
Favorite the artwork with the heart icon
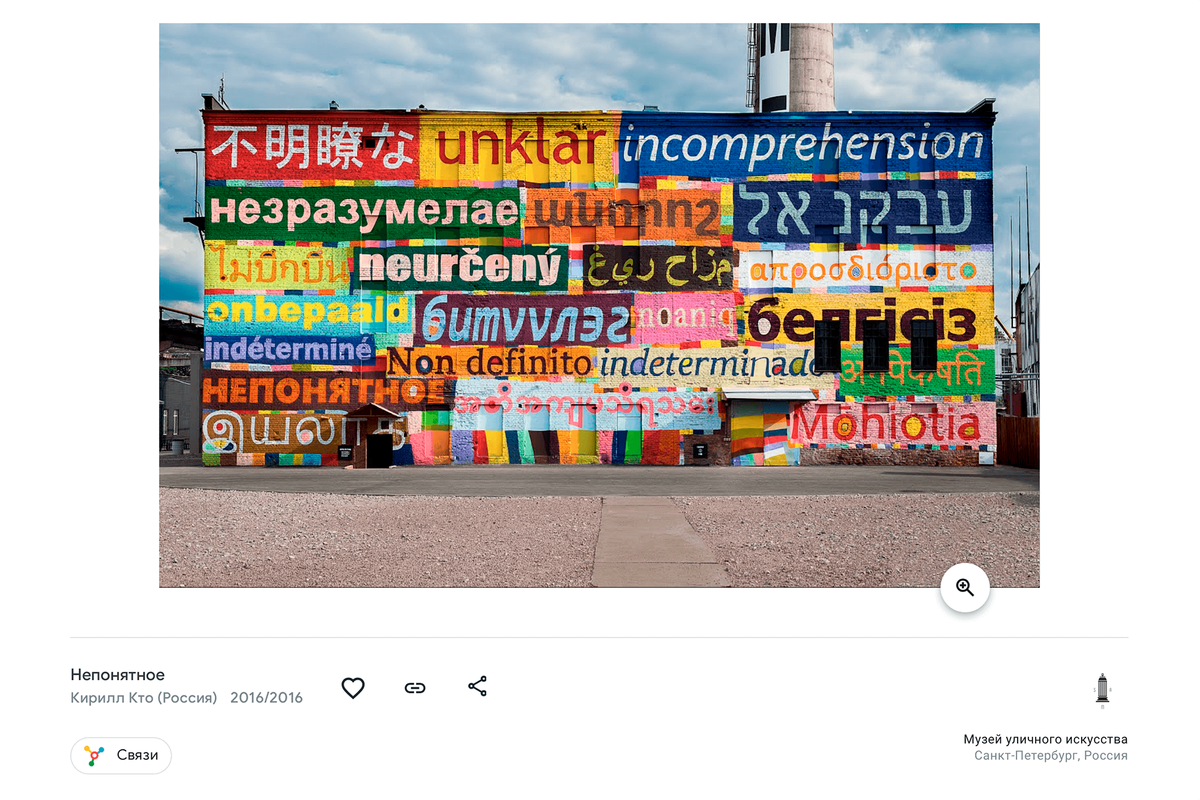pyautogui.click(x=353, y=687)
